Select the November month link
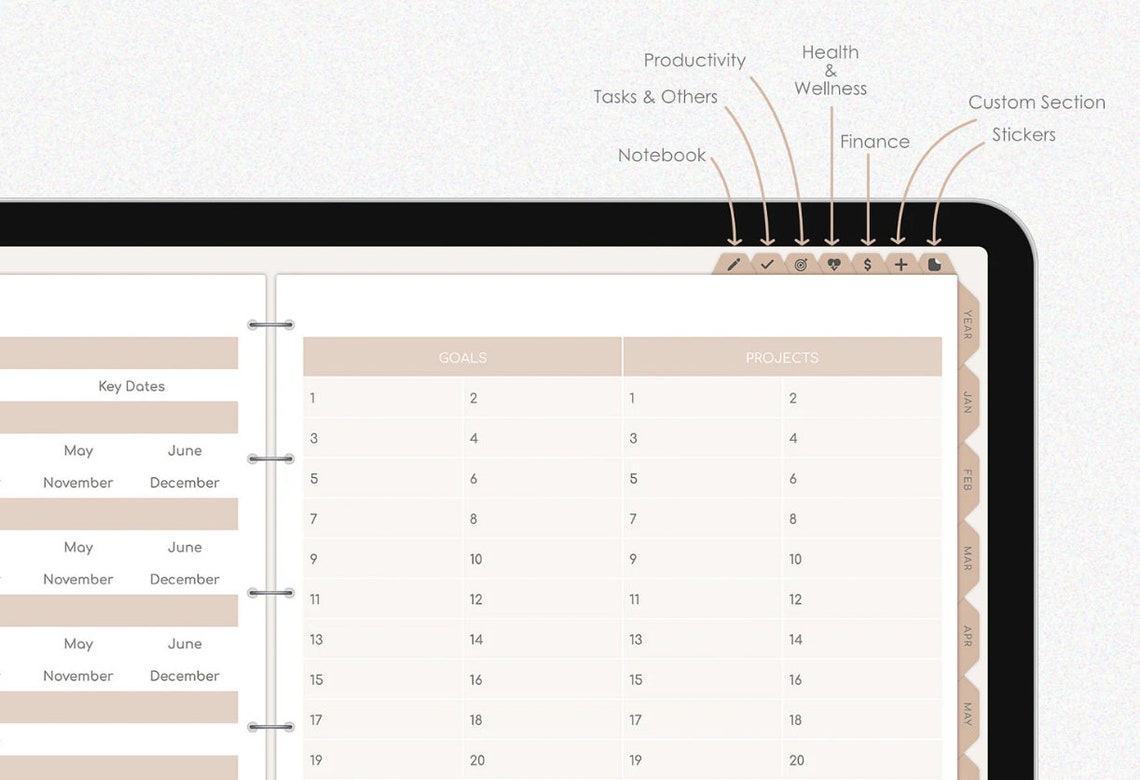Viewport: 1140px width, 780px height. point(77,482)
